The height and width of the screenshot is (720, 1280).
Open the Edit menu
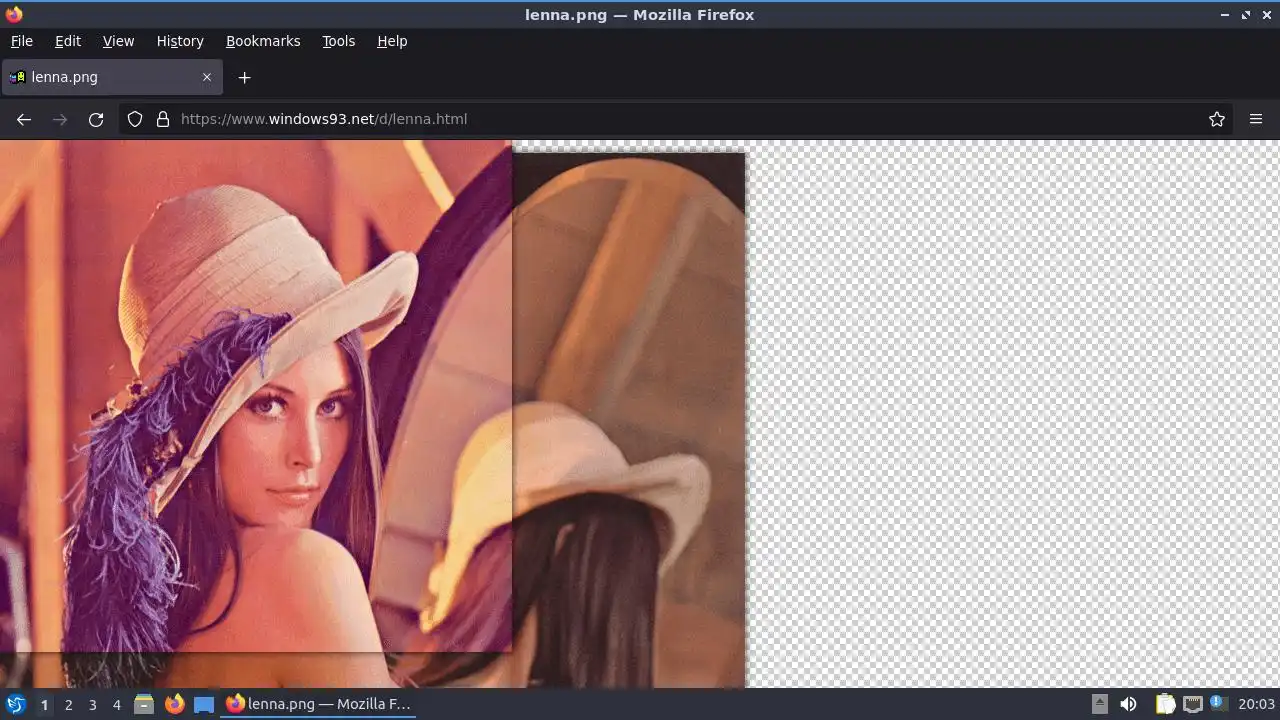(x=68, y=41)
